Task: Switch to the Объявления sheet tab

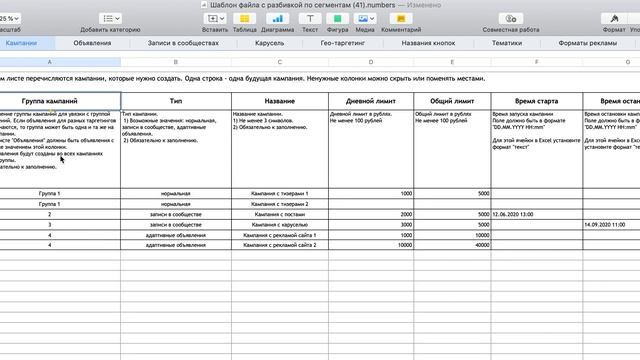Action: pyautogui.click(x=92, y=43)
